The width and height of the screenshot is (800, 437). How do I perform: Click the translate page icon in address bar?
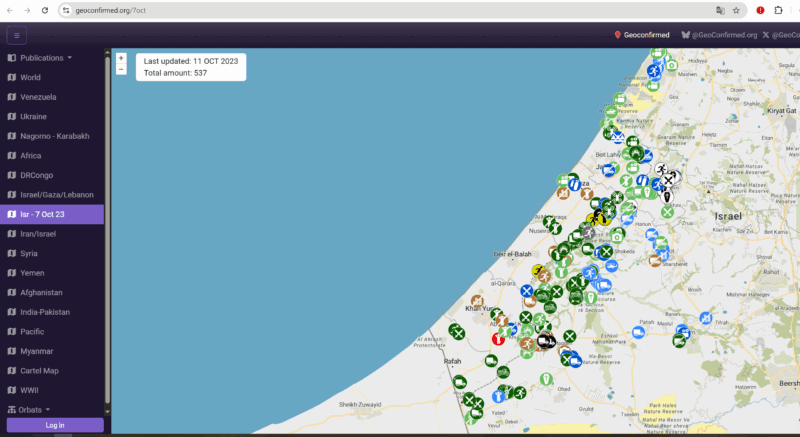718,10
